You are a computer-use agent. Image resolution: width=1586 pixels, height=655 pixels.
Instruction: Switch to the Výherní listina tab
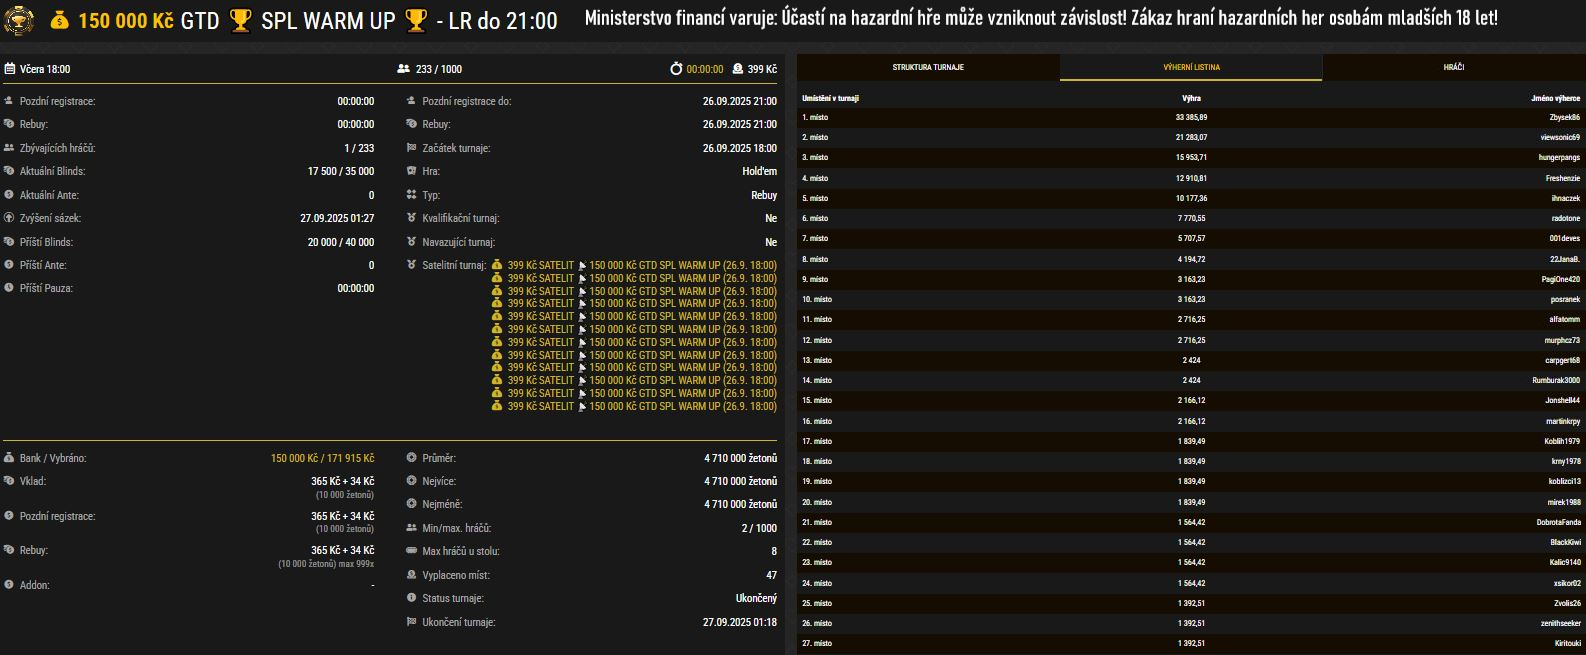(x=1191, y=67)
